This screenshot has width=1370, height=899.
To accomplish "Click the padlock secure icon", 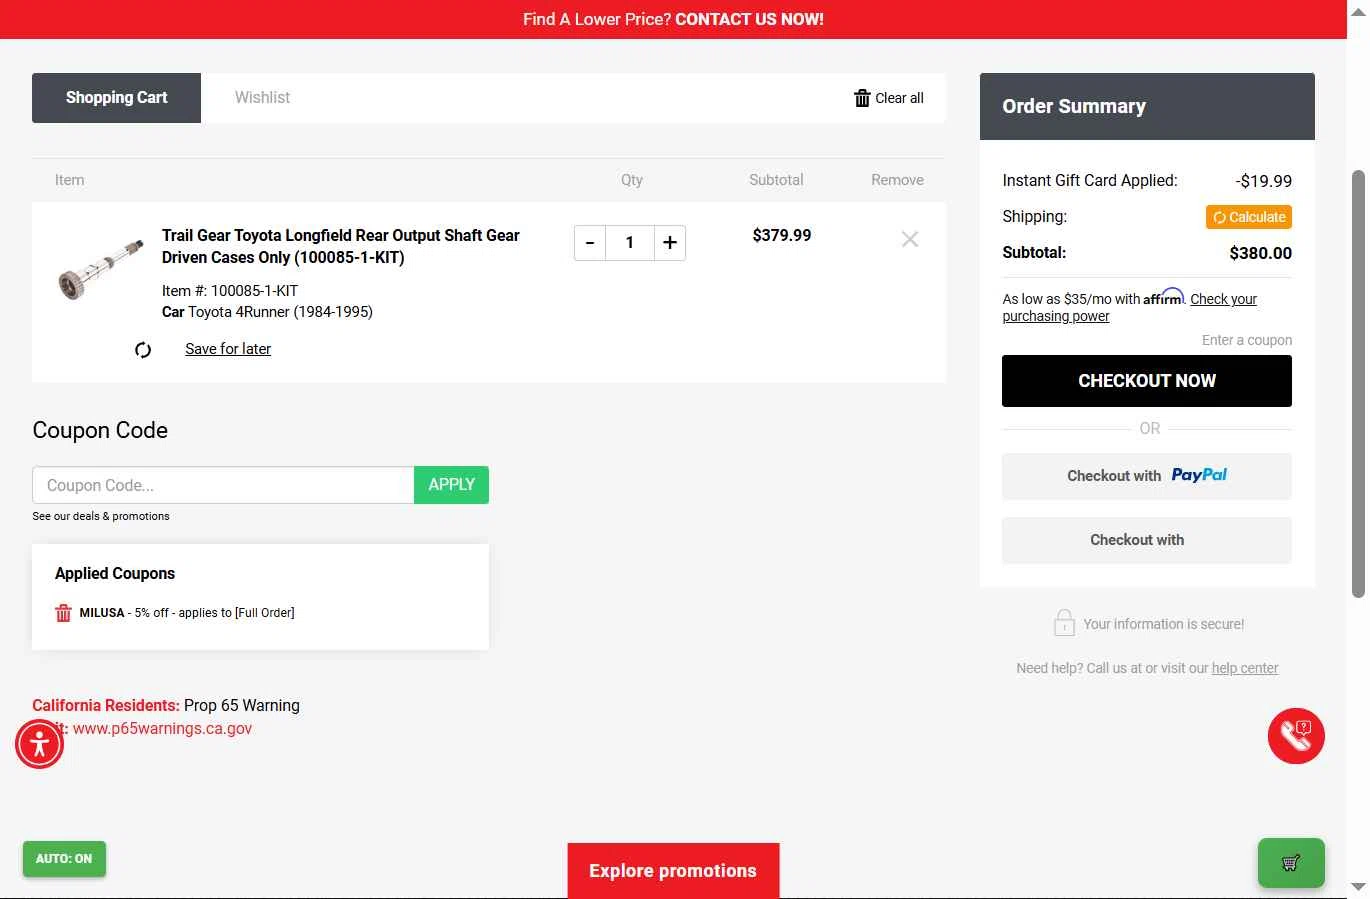I will [x=1064, y=623].
